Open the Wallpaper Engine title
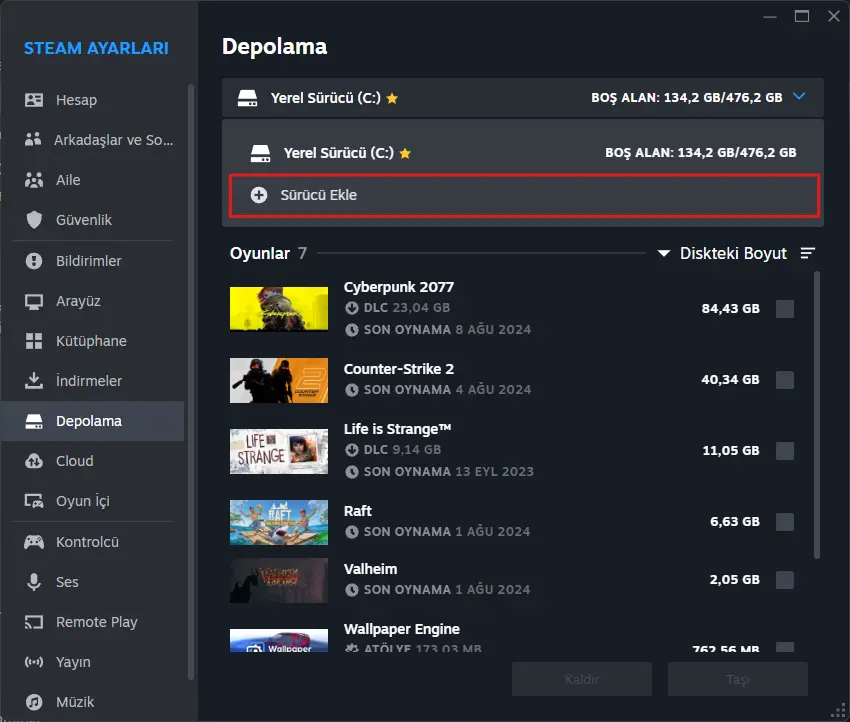The width and height of the screenshot is (850, 722). tap(402, 629)
